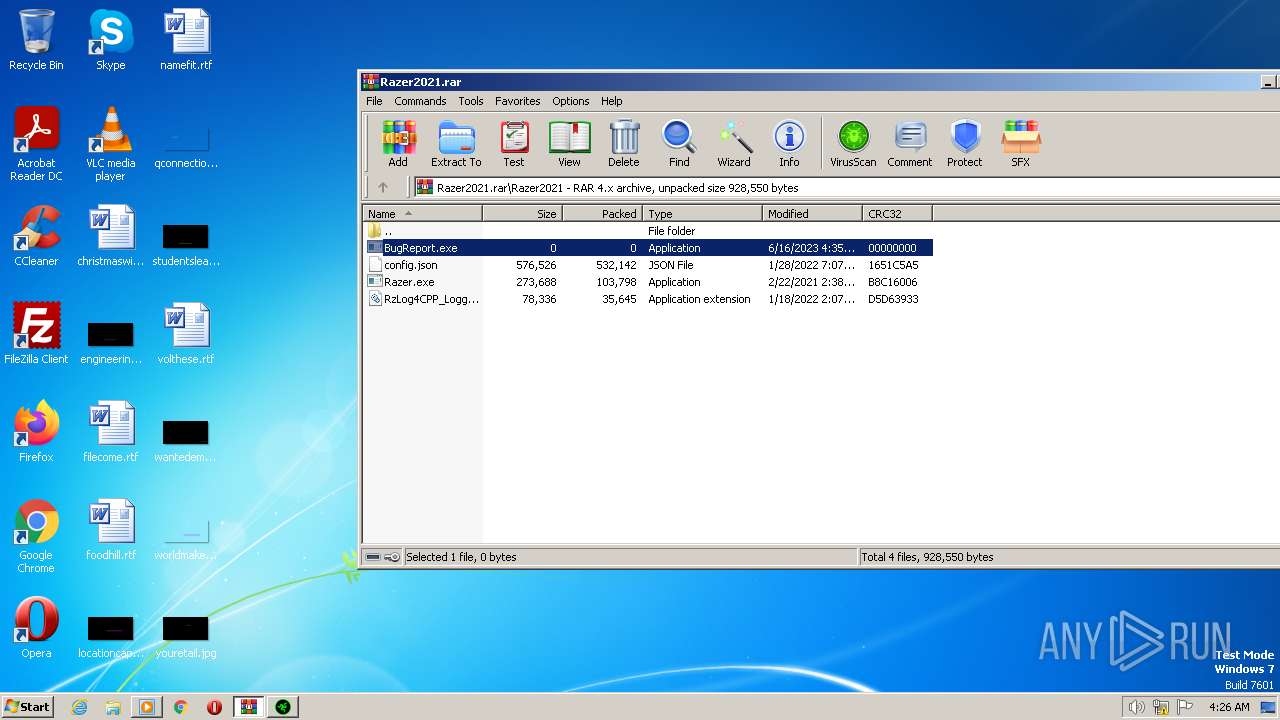Viewport: 1280px width, 720px height.
Task: Select Razer.exe in the file list
Action: (x=647, y=282)
